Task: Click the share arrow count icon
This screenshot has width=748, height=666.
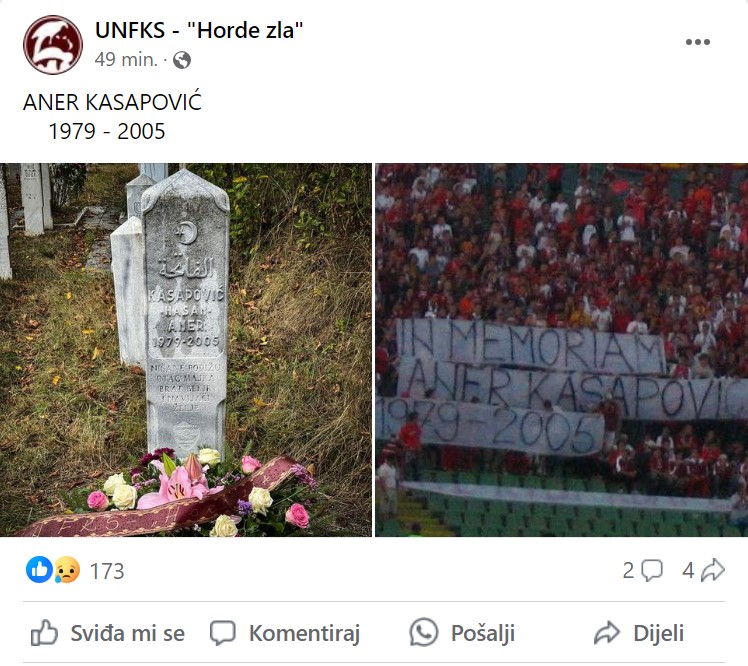Action: (713, 570)
